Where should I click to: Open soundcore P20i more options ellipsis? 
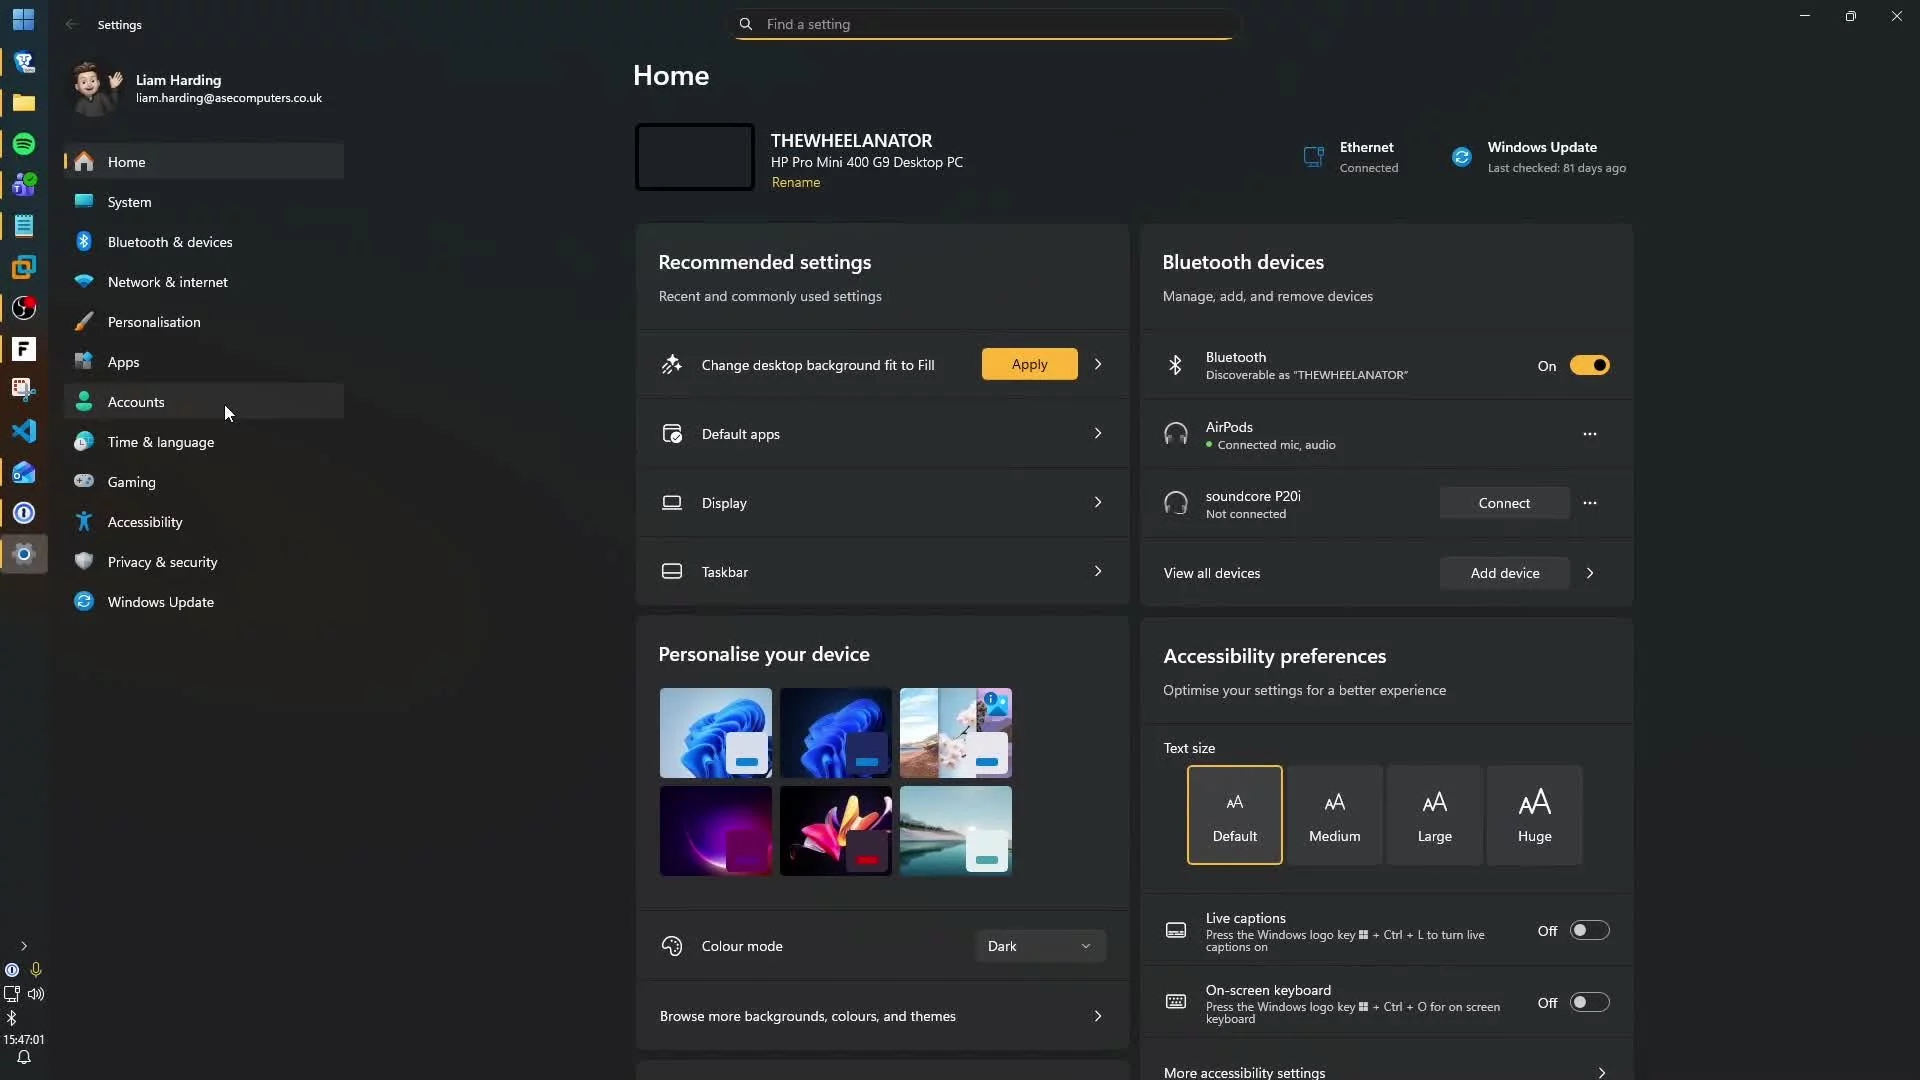point(1589,503)
